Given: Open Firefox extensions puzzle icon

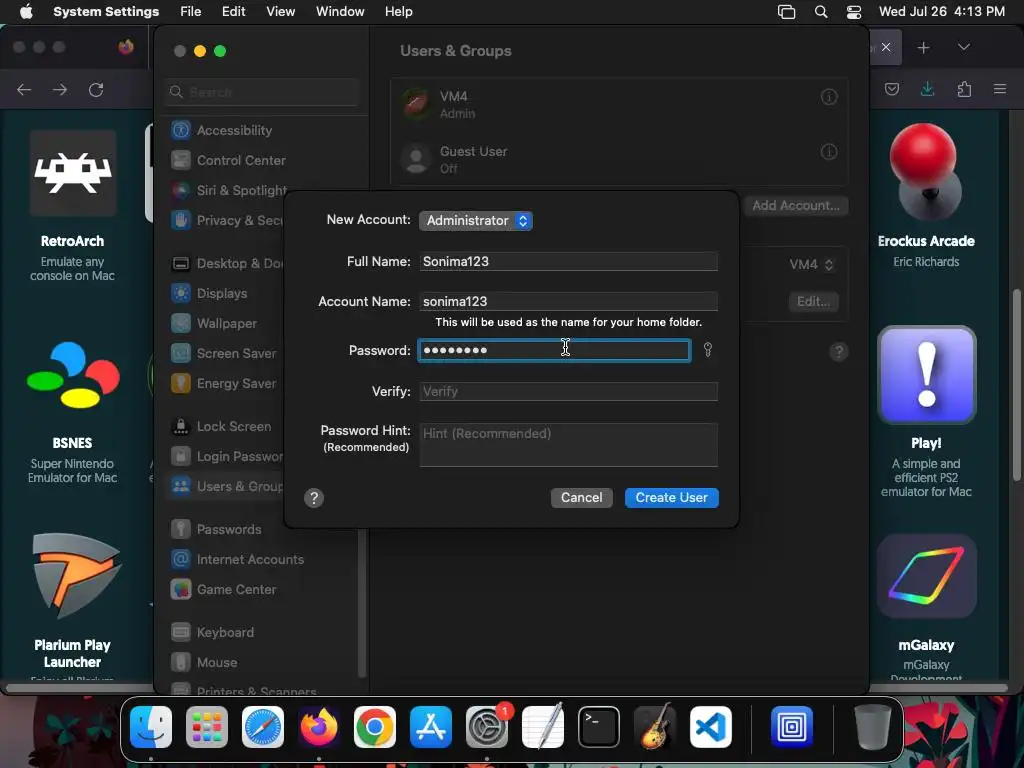Looking at the screenshot, I should pyautogui.click(x=964, y=89).
